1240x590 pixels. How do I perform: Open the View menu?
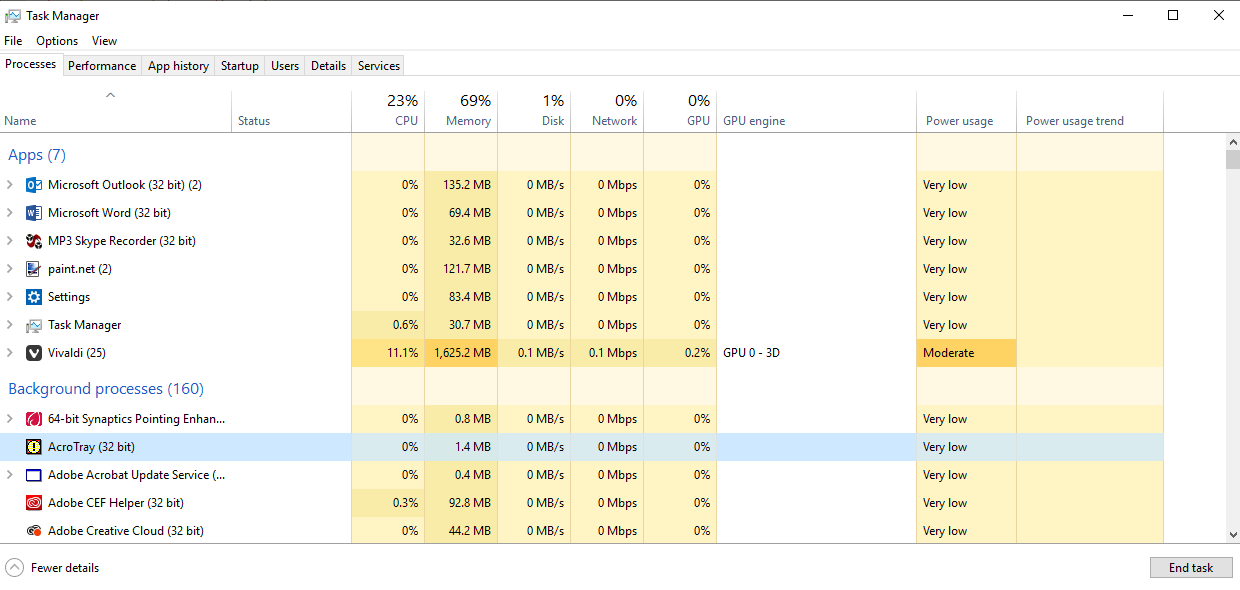click(x=104, y=41)
